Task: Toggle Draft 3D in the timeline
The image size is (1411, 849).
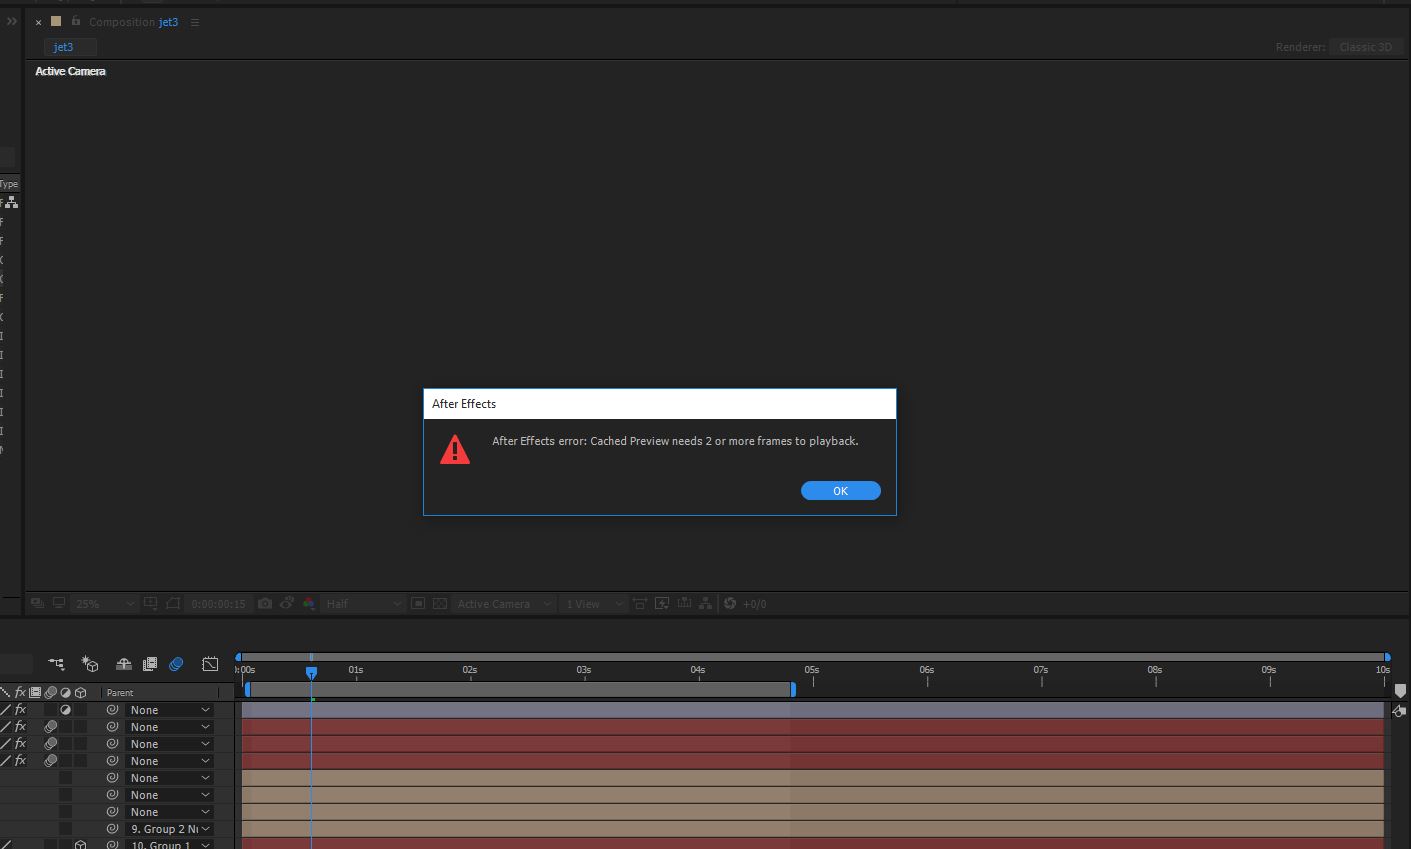Action: tap(90, 664)
